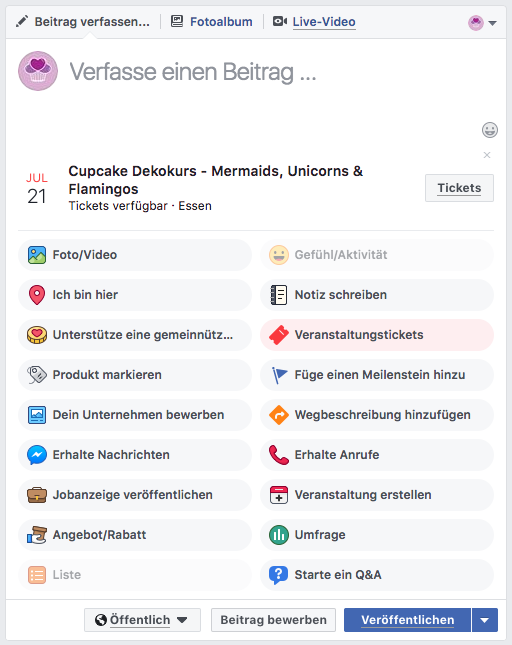
Task: Click the question mark Q&A icon
Action: click(x=278, y=575)
